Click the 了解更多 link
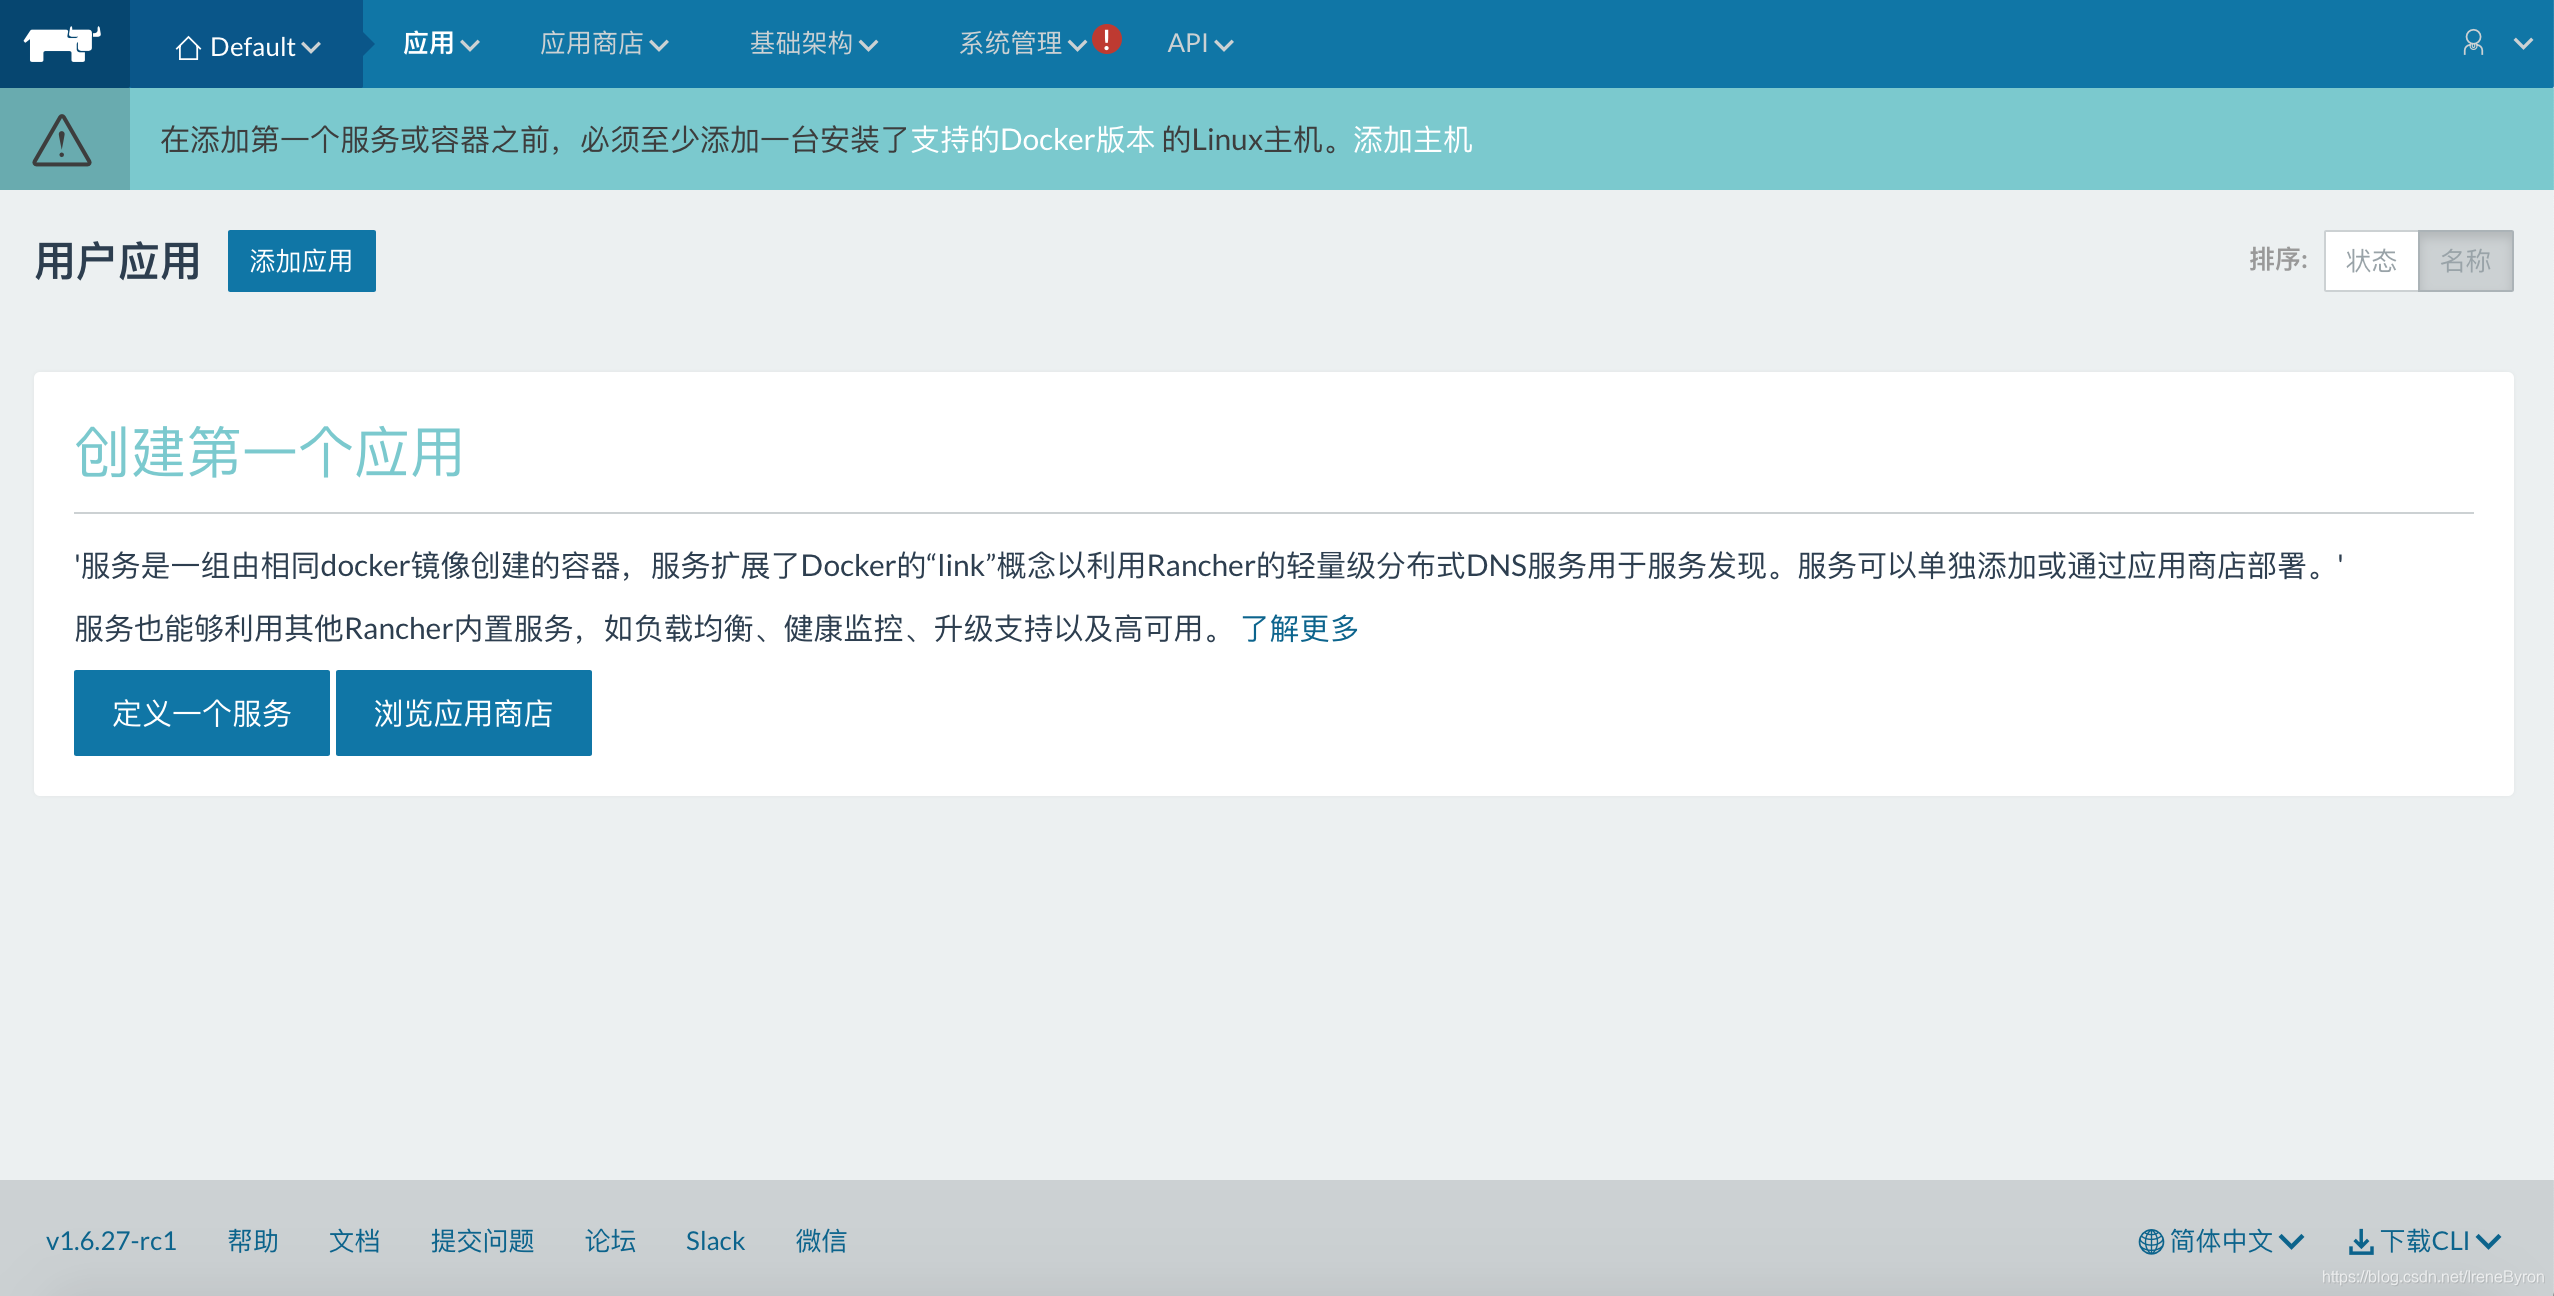Viewport: 2554px width, 1296px height. [1299, 628]
